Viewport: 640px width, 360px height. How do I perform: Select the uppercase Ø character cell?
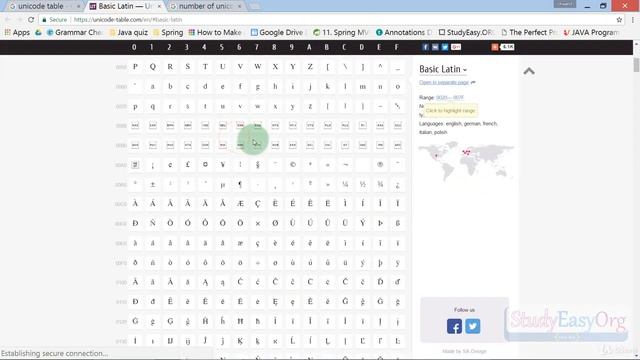(275, 223)
